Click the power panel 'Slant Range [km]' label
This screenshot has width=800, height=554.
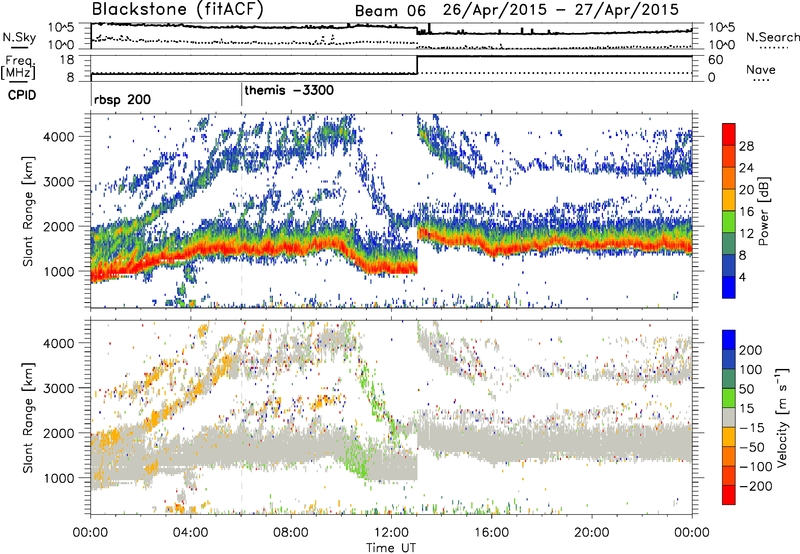(28, 211)
